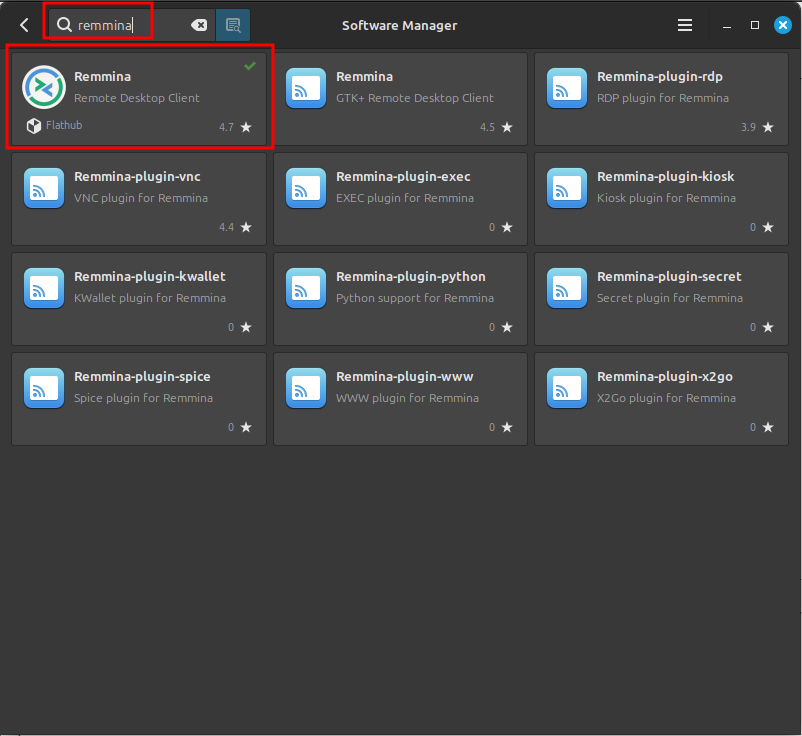The image size is (802, 736).
Task: Minimize the Software Manager window
Action: click(726, 26)
